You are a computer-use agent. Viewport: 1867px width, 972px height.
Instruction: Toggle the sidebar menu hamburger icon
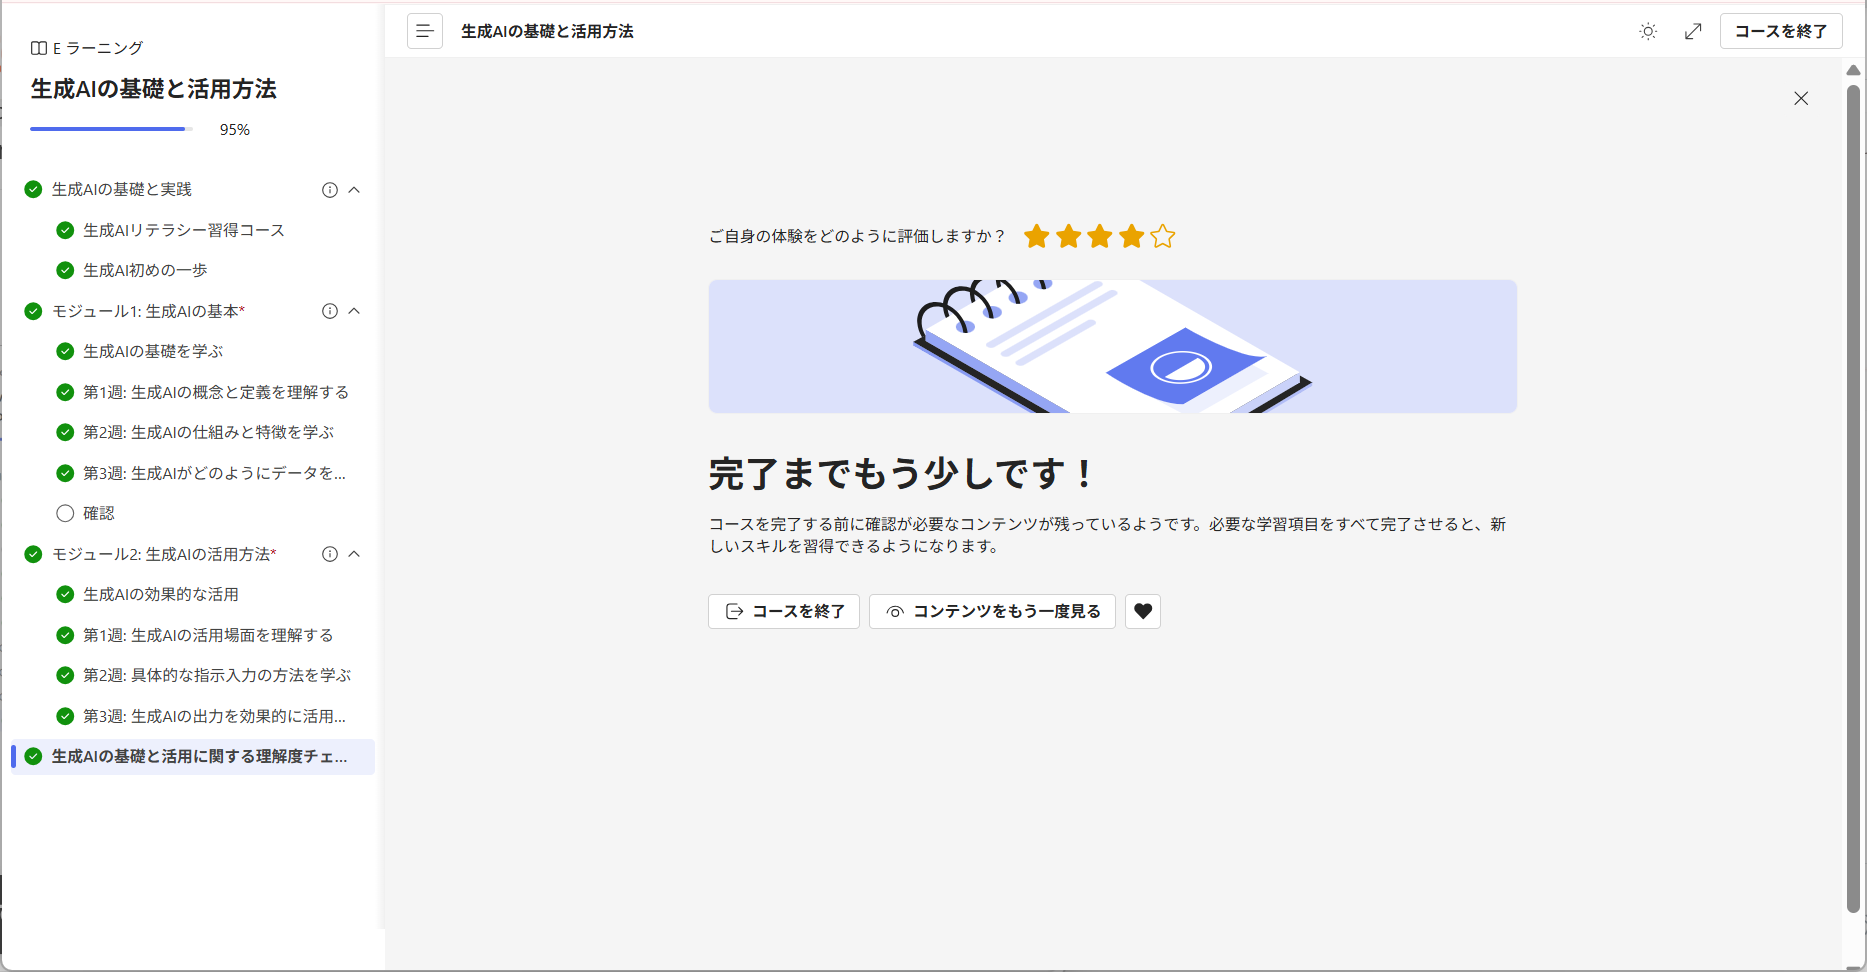tap(425, 31)
